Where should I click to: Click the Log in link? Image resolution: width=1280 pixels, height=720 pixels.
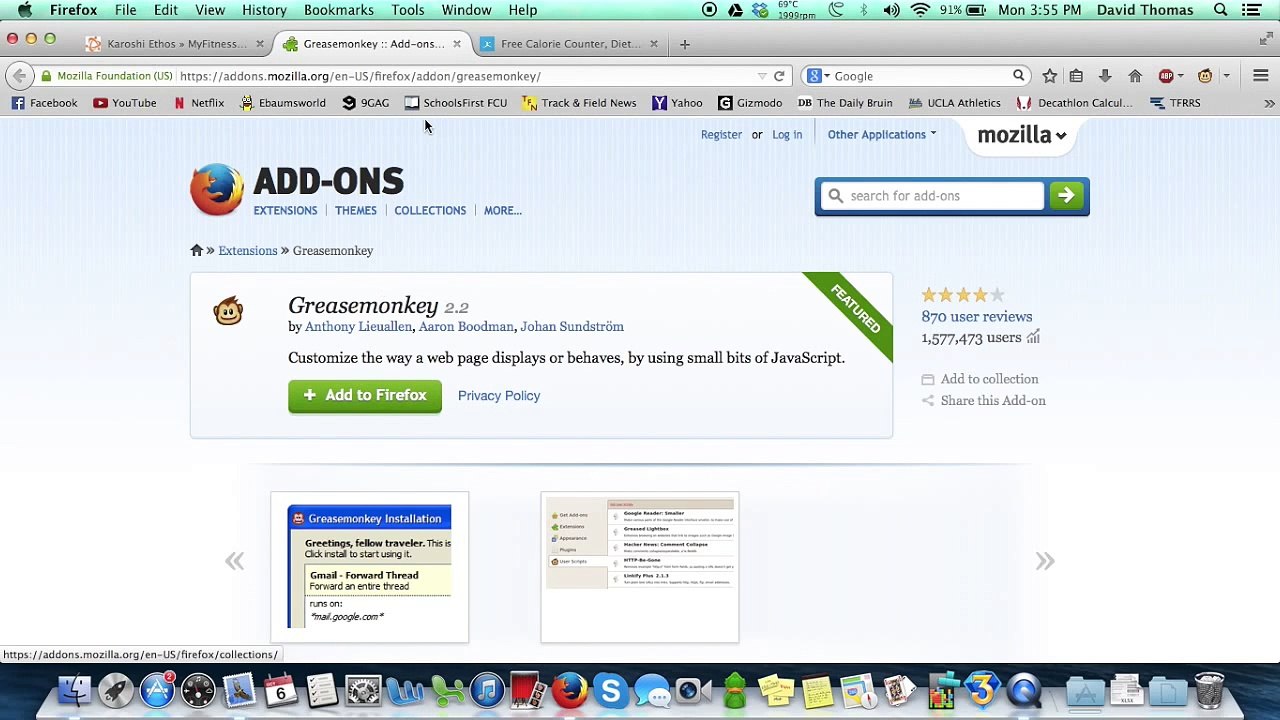point(787,134)
